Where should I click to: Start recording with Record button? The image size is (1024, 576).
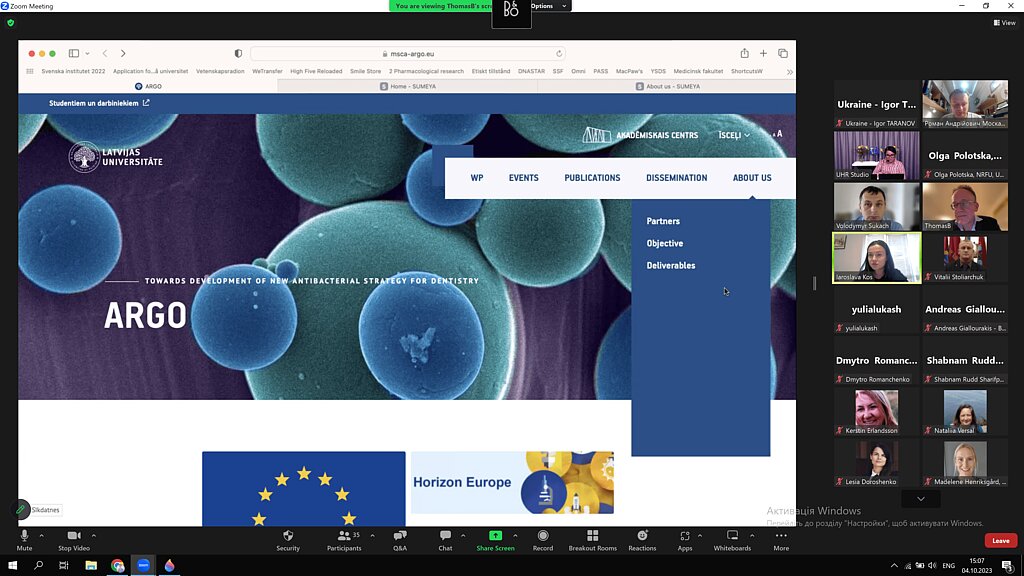pos(543,540)
